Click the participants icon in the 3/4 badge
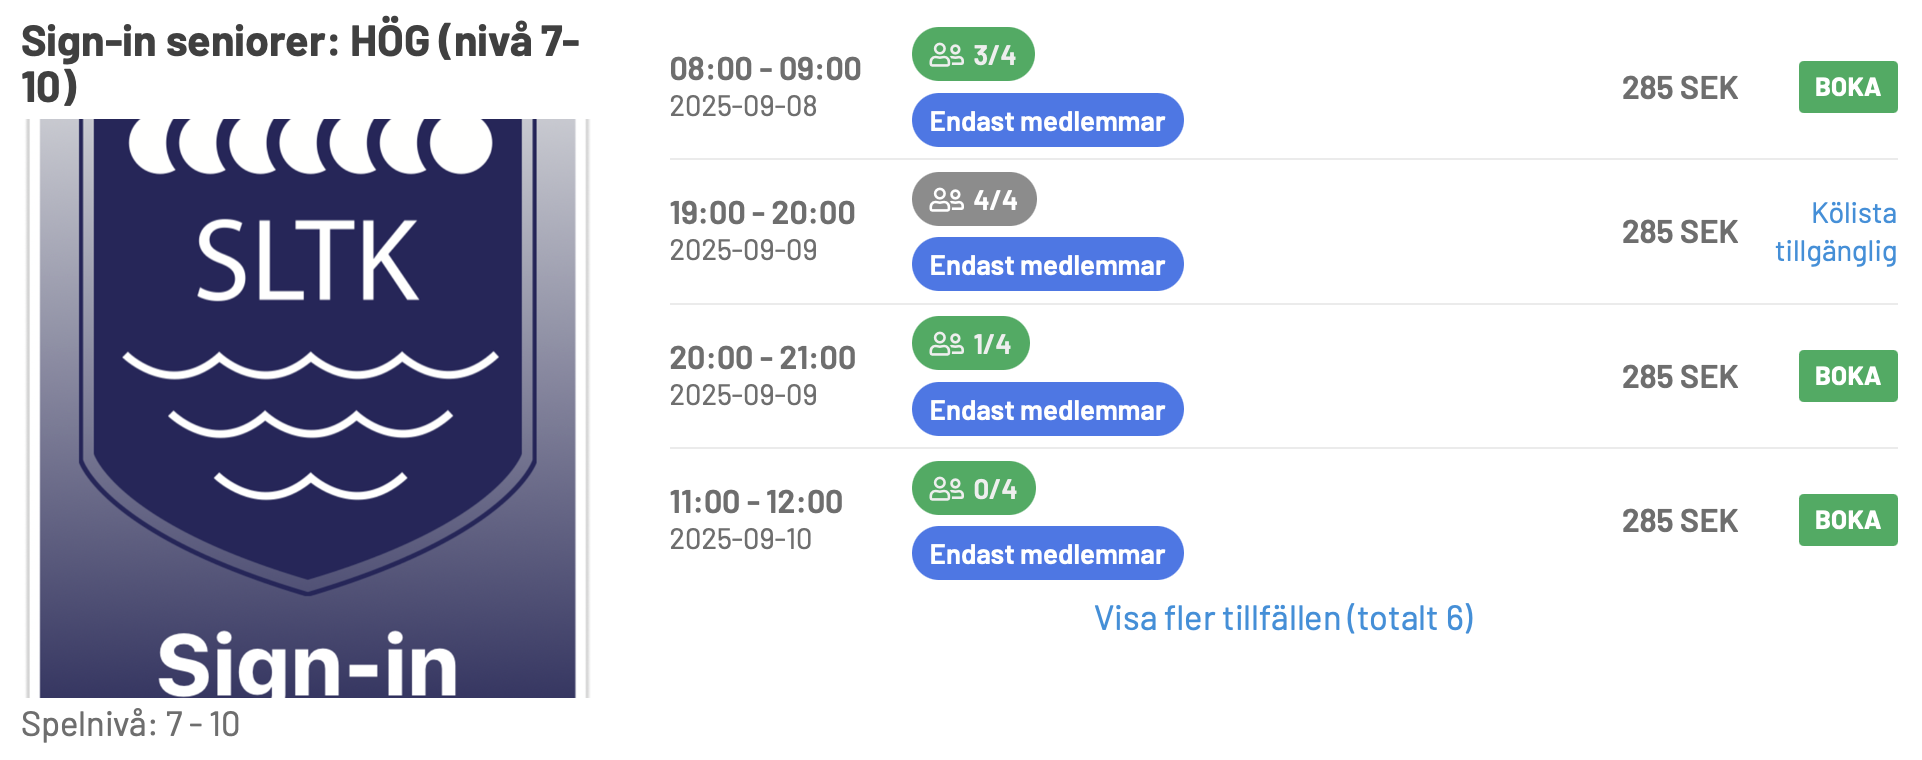This screenshot has height=760, width=1922. pos(946,55)
